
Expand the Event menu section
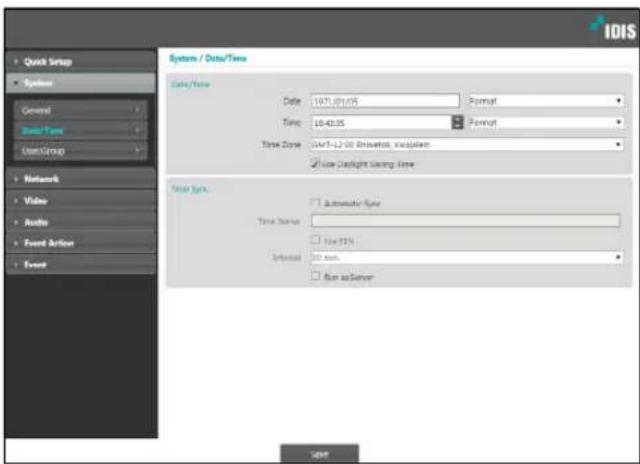81,264
